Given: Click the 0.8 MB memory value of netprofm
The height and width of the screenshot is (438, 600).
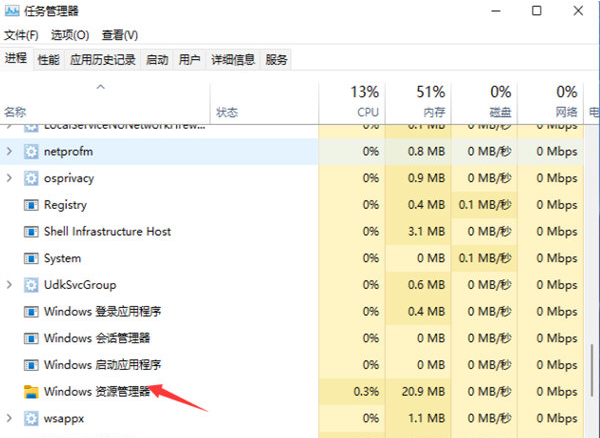Looking at the screenshot, I should pyautogui.click(x=426, y=151).
